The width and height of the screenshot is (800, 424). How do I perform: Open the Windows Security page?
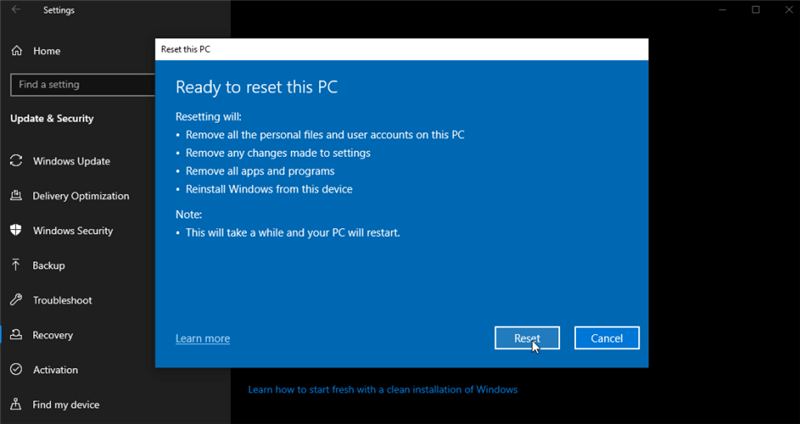click(x=73, y=231)
